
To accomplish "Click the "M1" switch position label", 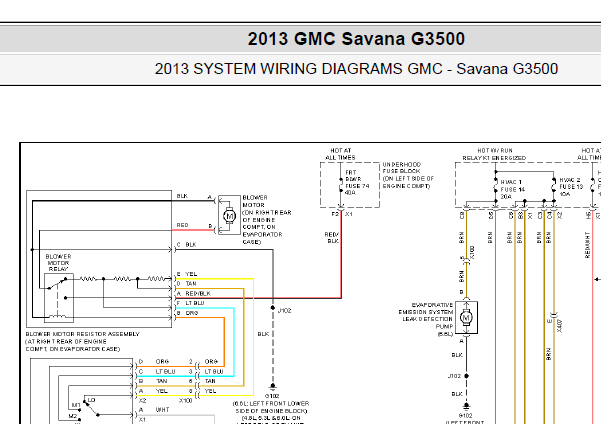I will (76, 405).
